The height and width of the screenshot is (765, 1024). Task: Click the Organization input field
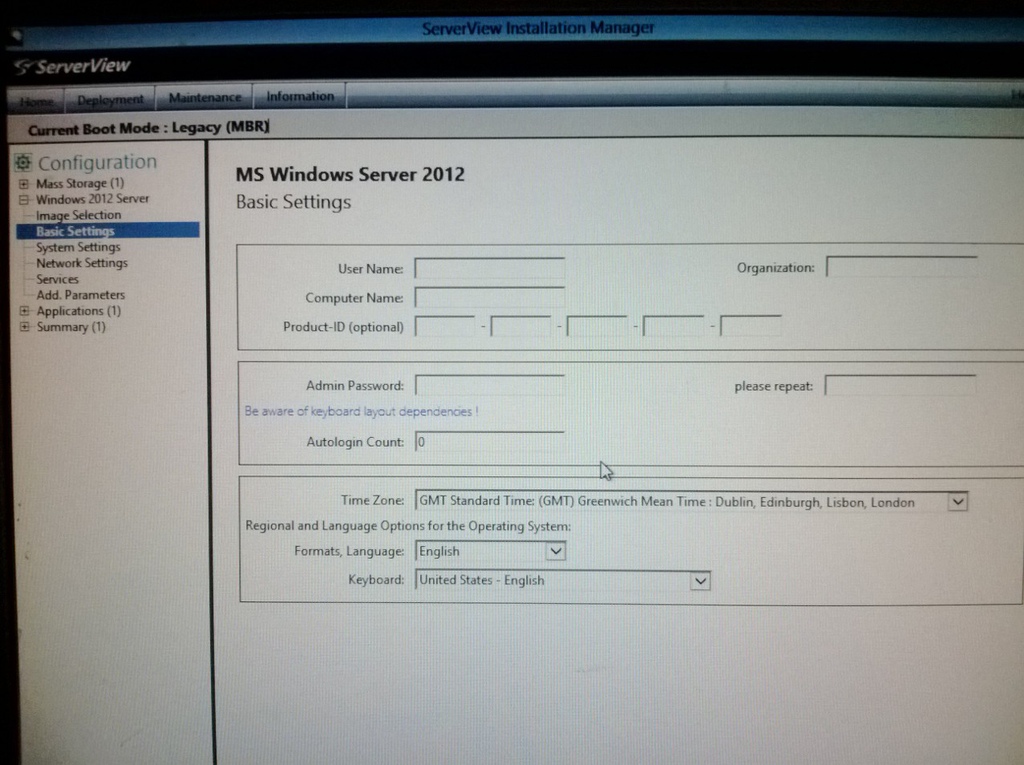coord(902,267)
